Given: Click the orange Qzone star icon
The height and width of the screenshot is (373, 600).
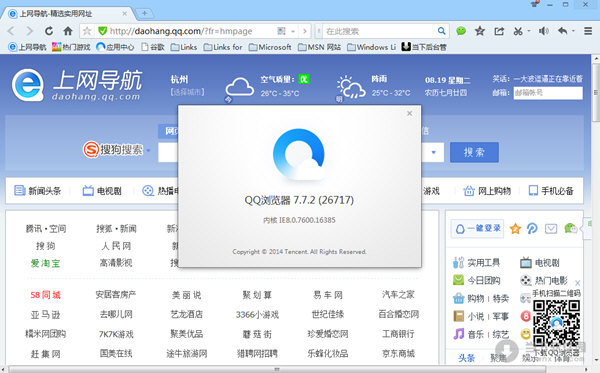Looking at the screenshot, I should pyautogui.click(x=515, y=229).
